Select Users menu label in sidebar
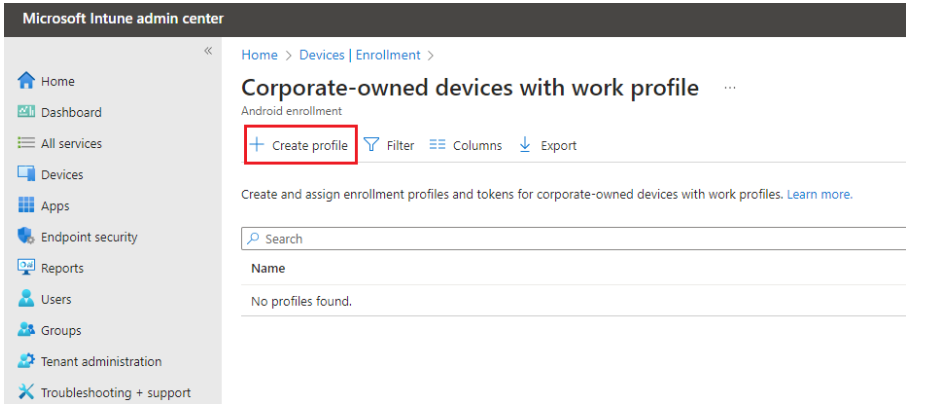This screenshot has height=406, width=945. [x=56, y=299]
